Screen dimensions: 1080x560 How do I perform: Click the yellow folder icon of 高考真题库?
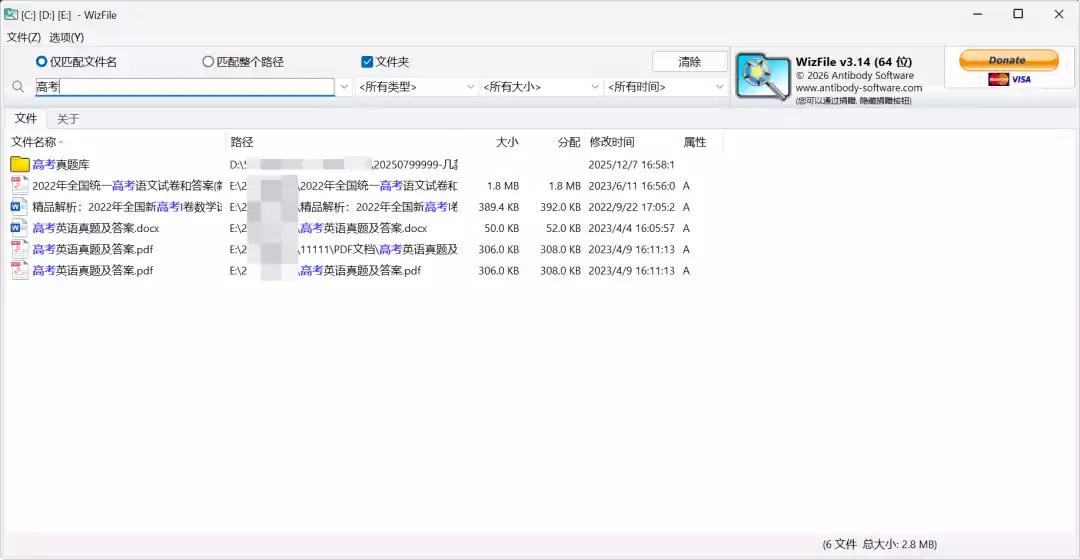click(x=20, y=164)
